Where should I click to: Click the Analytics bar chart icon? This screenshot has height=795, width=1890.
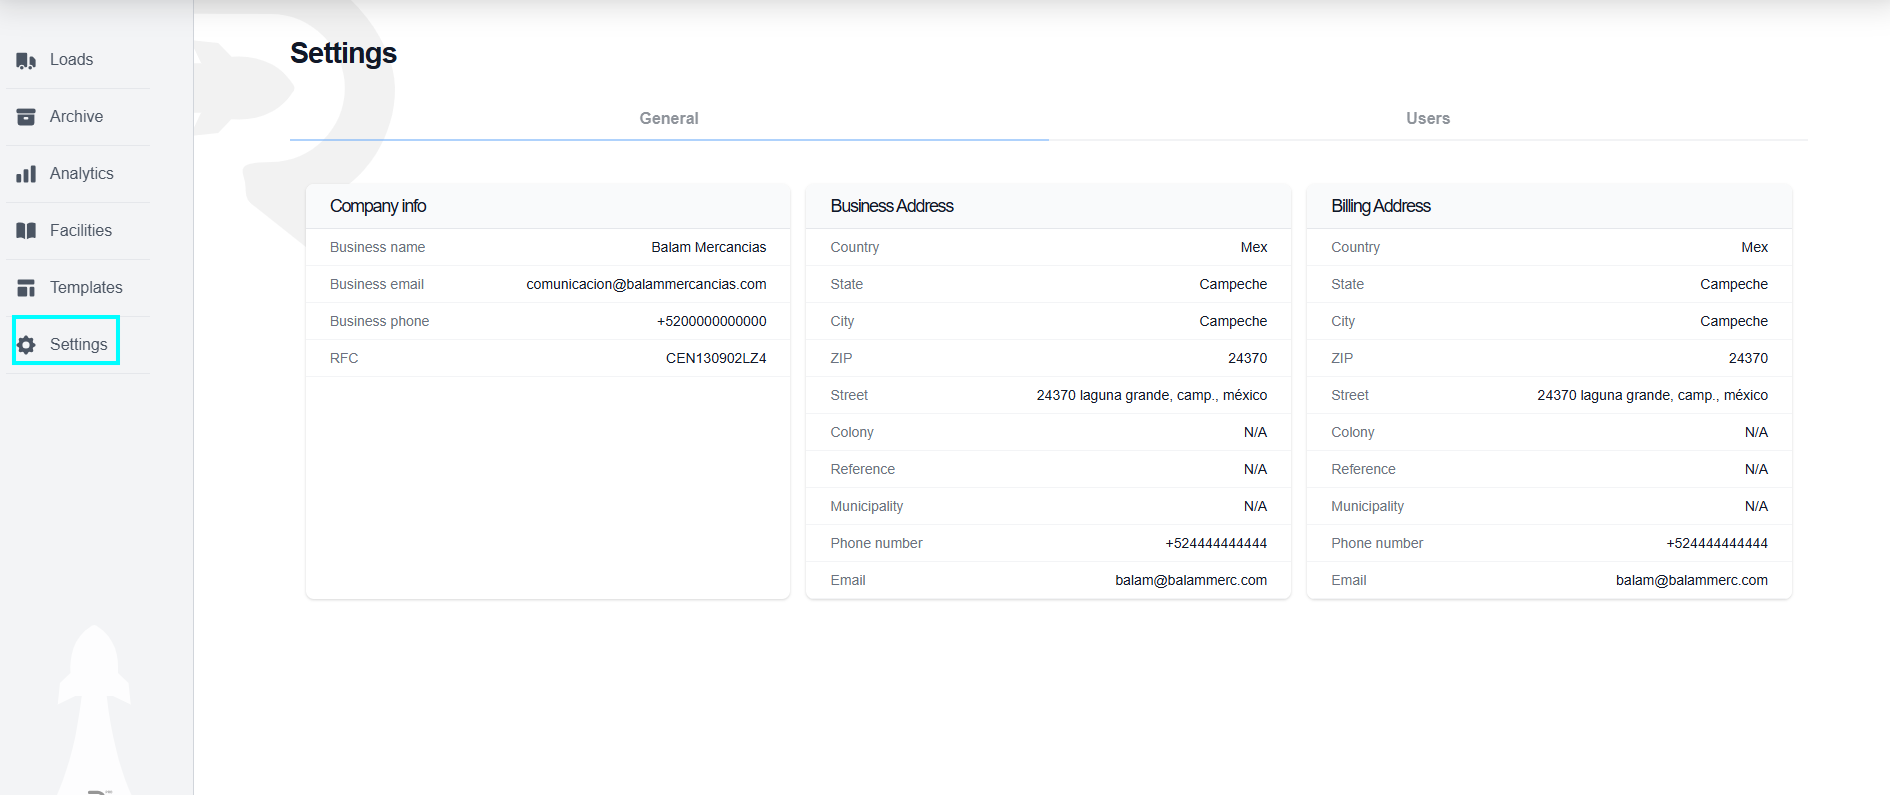pyautogui.click(x=26, y=174)
